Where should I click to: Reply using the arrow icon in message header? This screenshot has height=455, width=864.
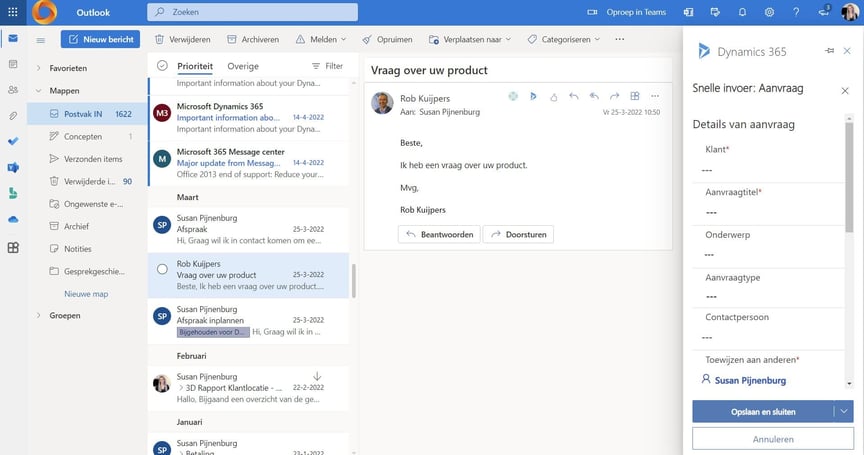574,96
